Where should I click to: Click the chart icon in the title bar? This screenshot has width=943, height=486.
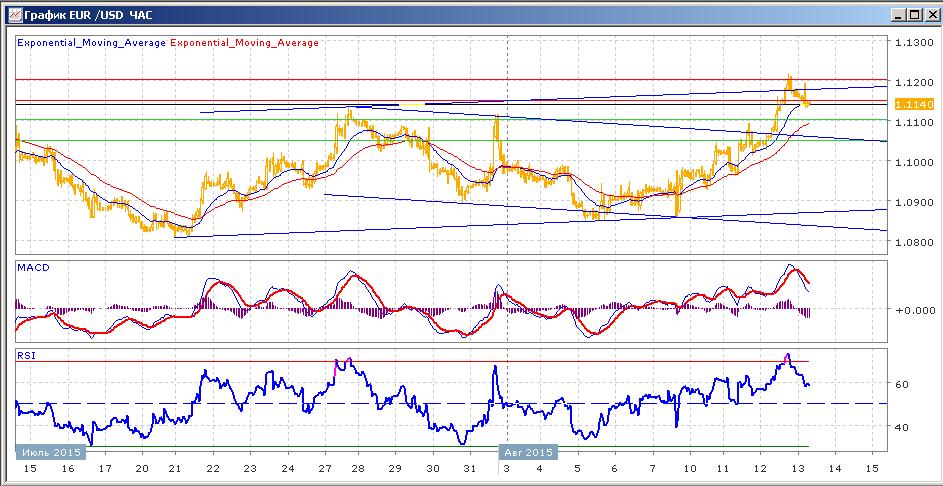point(13,14)
